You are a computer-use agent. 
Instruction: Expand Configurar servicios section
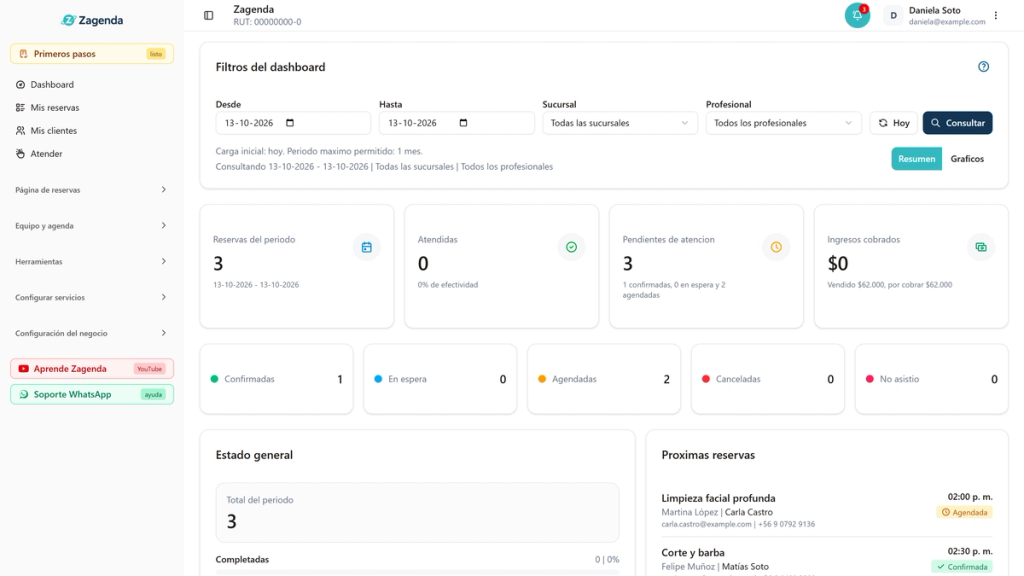(91, 298)
